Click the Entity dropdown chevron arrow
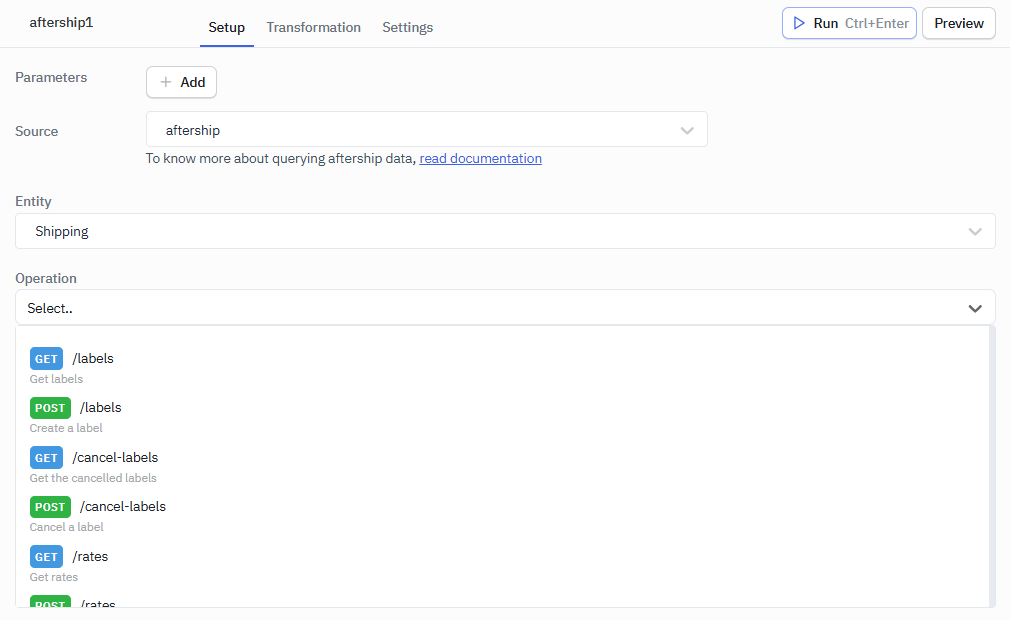The width and height of the screenshot is (1010, 620). (x=975, y=232)
